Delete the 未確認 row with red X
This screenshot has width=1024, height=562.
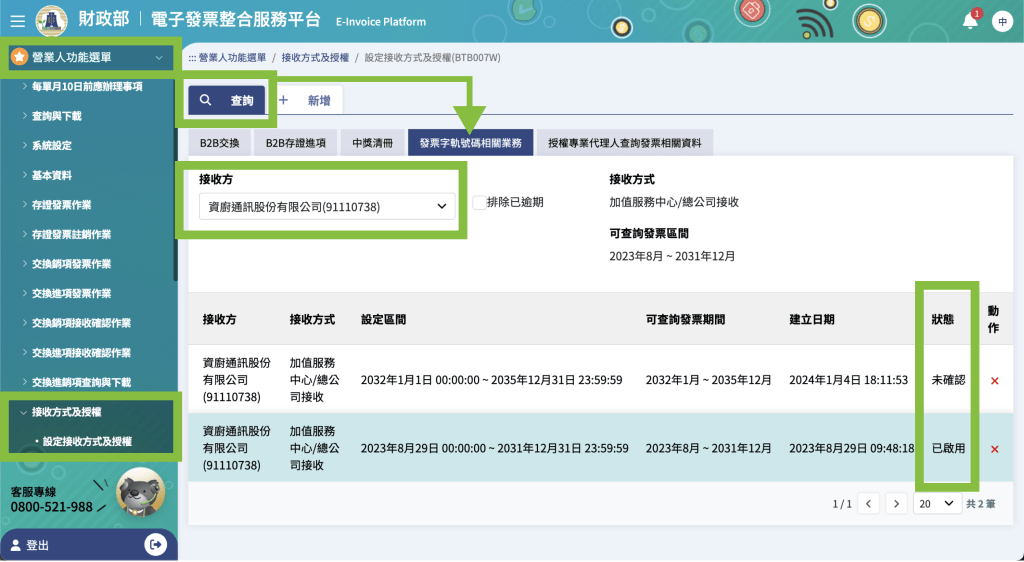tap(994, 381)
